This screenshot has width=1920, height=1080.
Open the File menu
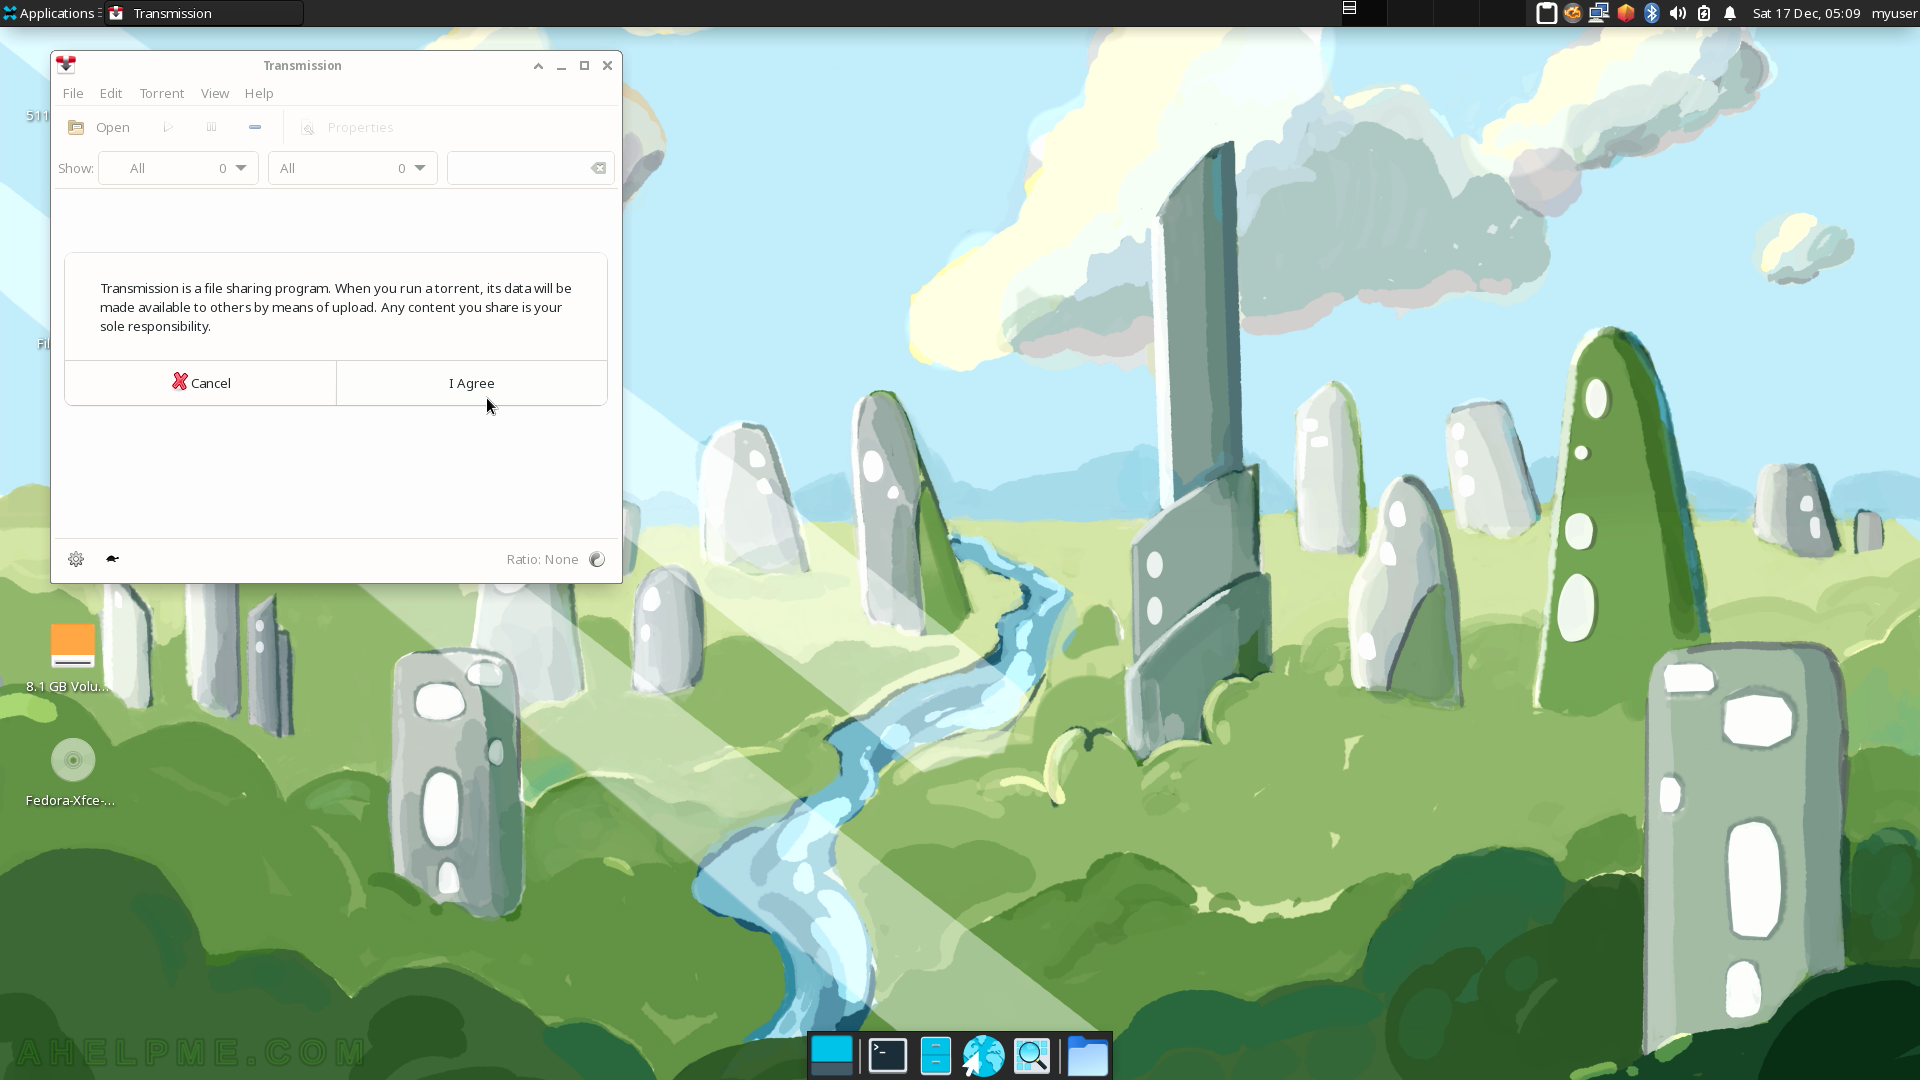click(73, 93)
